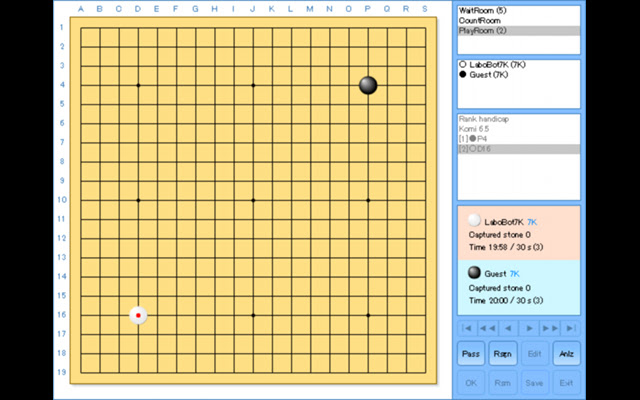Click the black stone at P4

click(368, 85)
